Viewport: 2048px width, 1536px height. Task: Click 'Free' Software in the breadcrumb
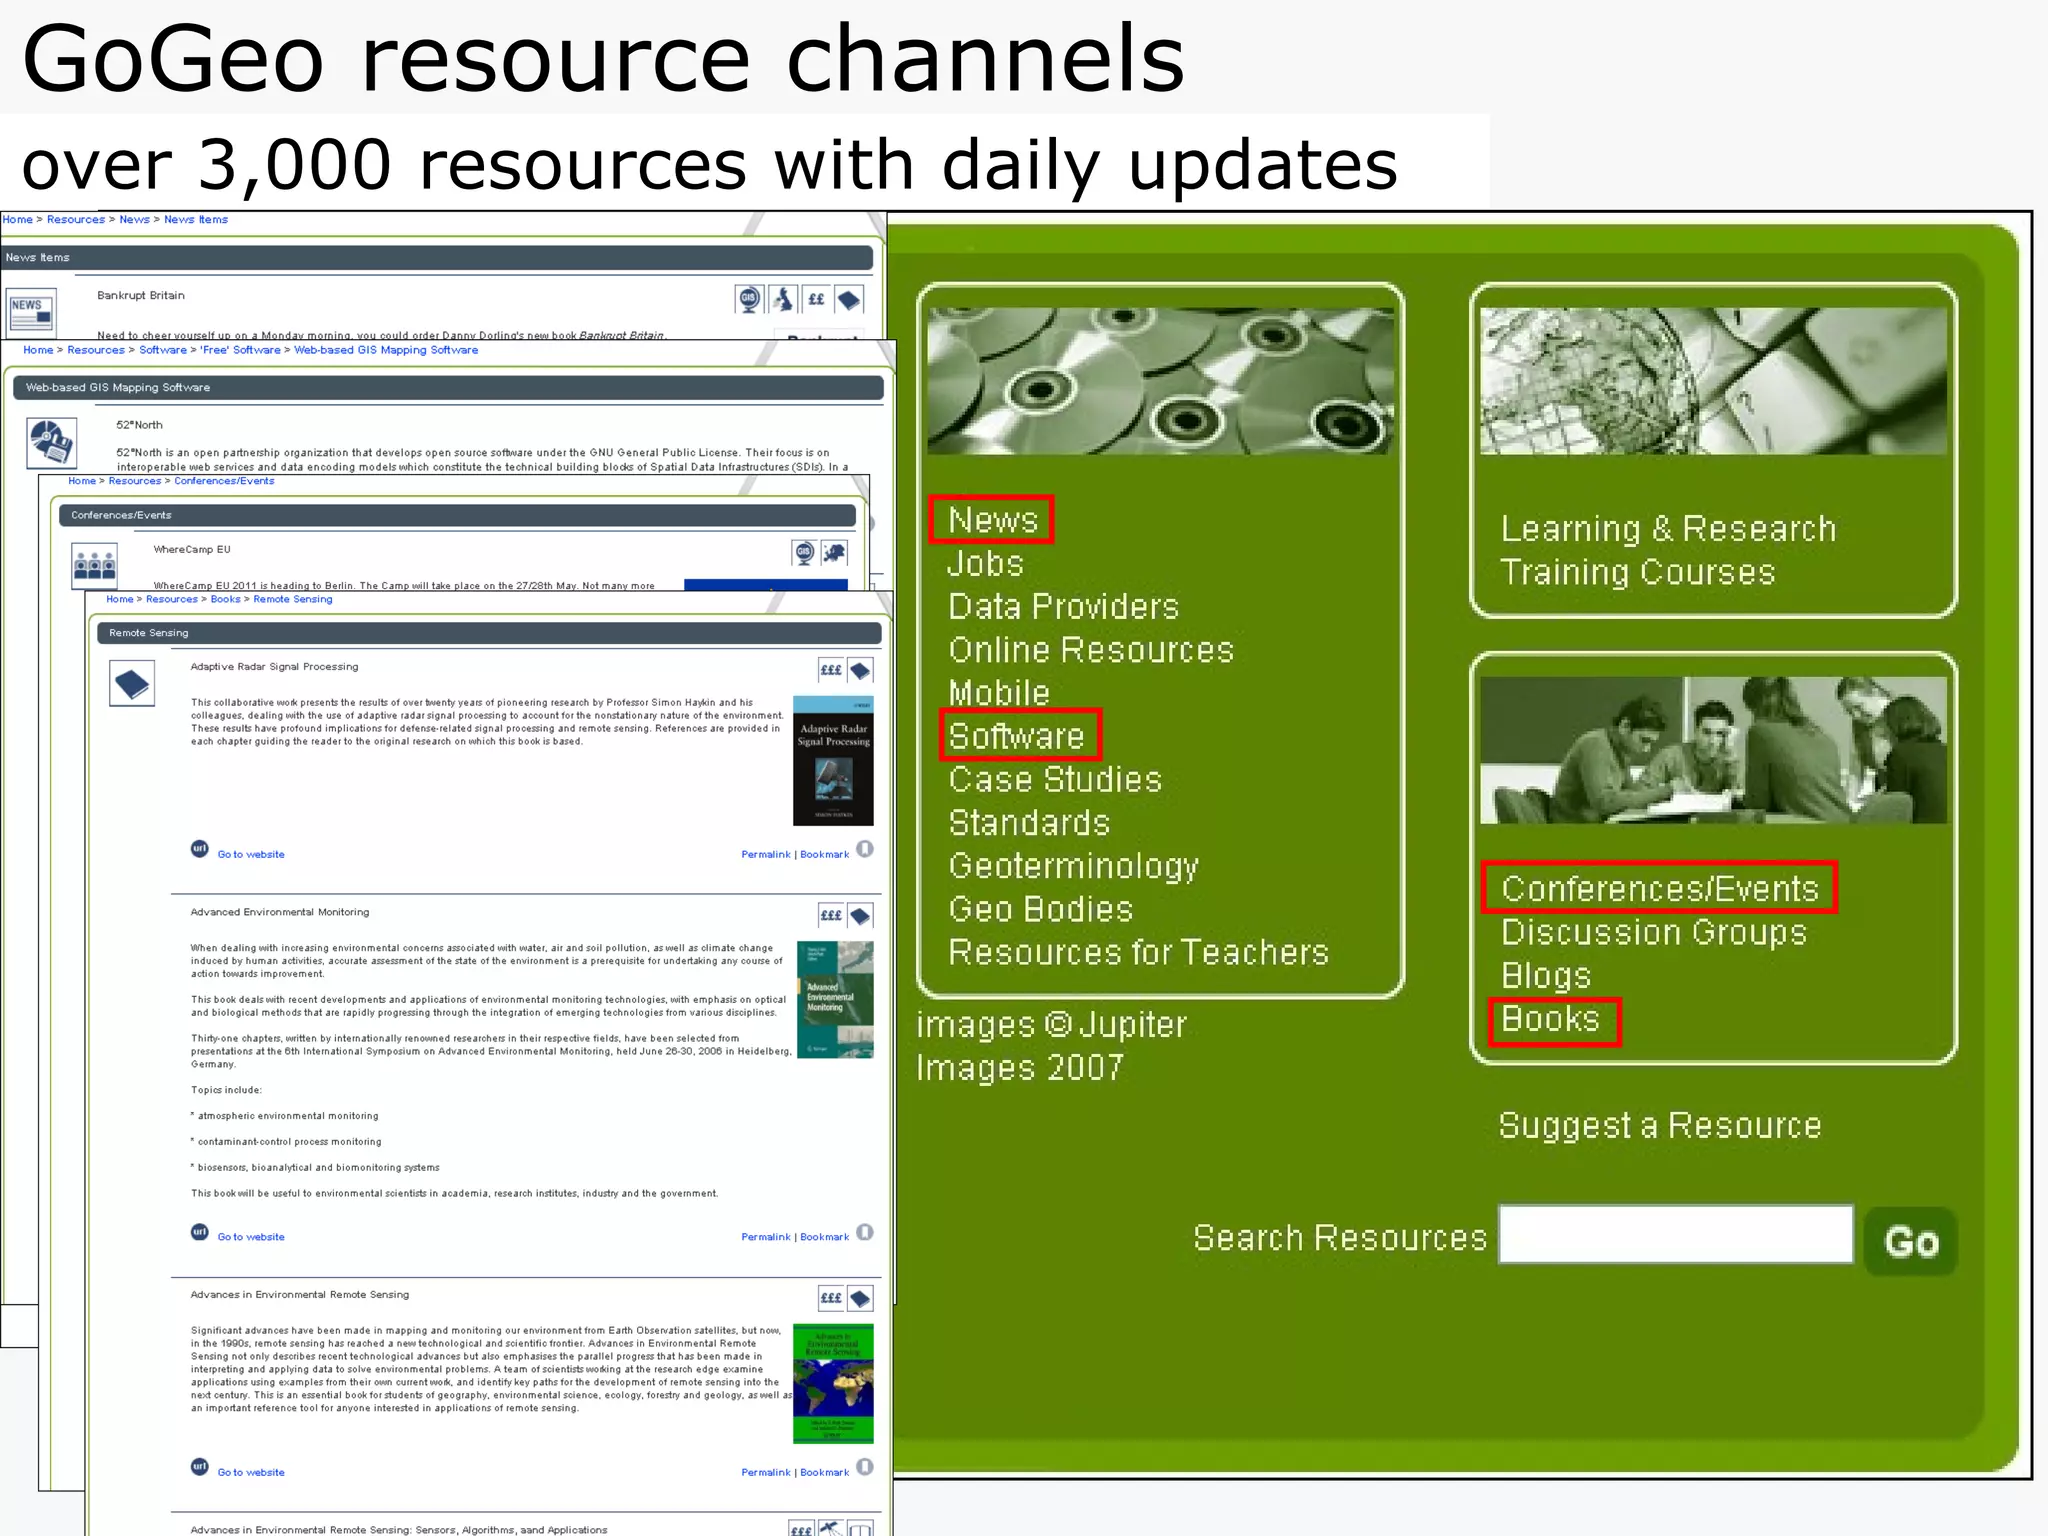coord(241,350)
